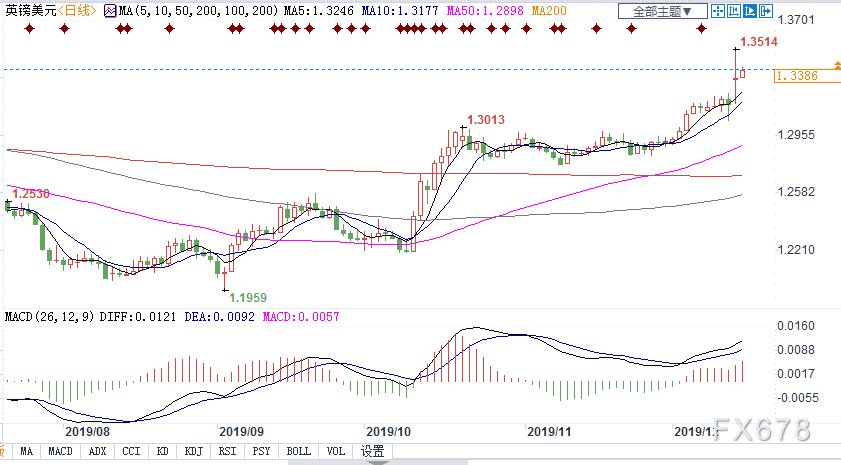This screenshot has height=465, width=841.
Task: Click the MA indicator line icon
Action: pyautogui.click(x=110, y=11)
